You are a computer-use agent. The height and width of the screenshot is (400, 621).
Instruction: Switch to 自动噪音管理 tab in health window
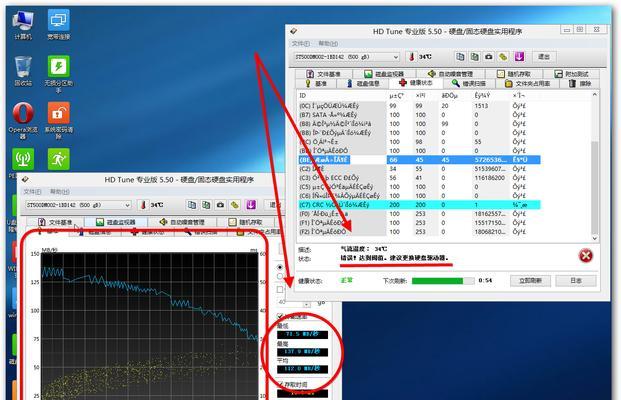pos(450,74)
